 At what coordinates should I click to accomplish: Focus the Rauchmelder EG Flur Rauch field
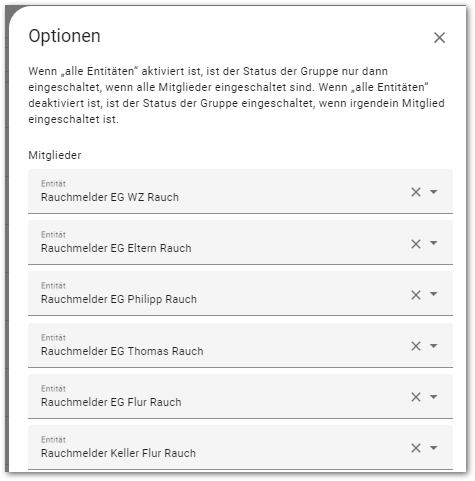point(240,396)
